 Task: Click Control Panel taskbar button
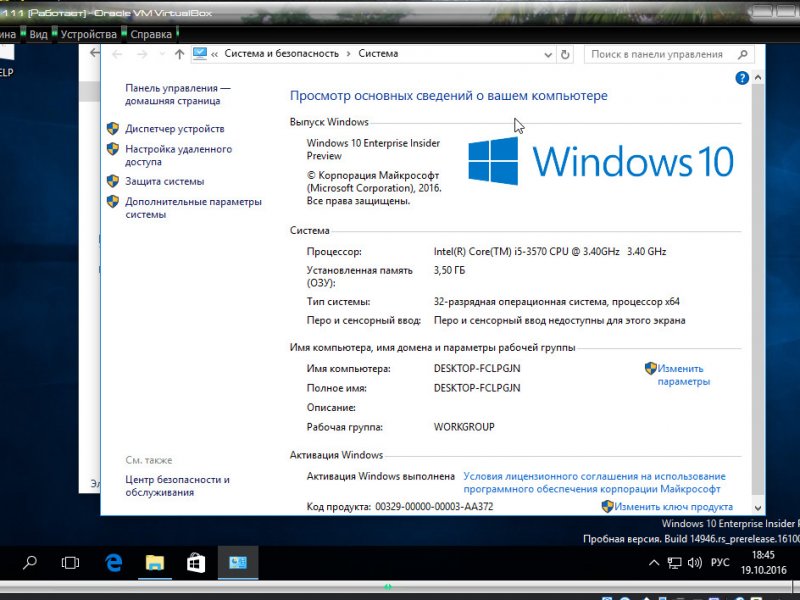238,563
